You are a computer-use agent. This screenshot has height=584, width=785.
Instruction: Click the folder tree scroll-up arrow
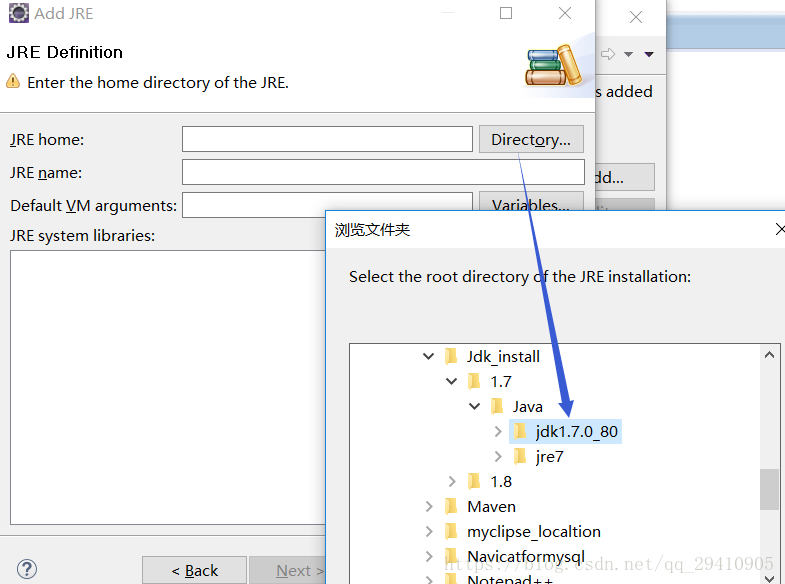click(769, 355)
